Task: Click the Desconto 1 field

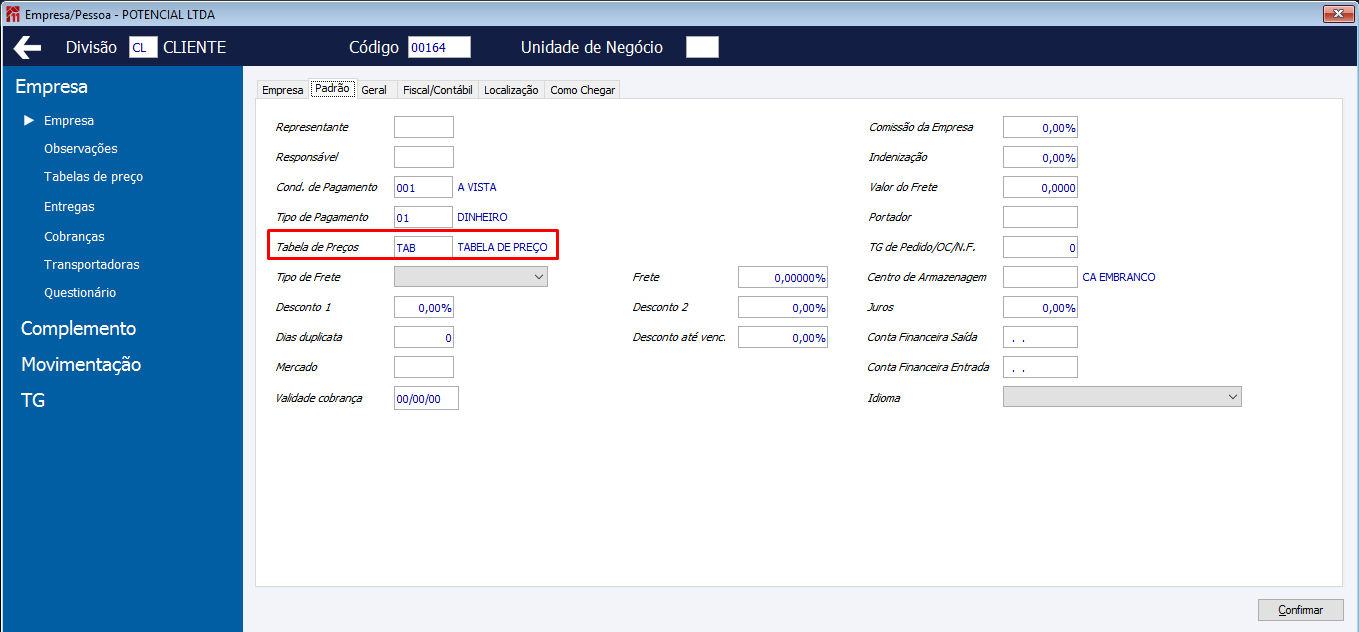Action: [x=424, y=307]
